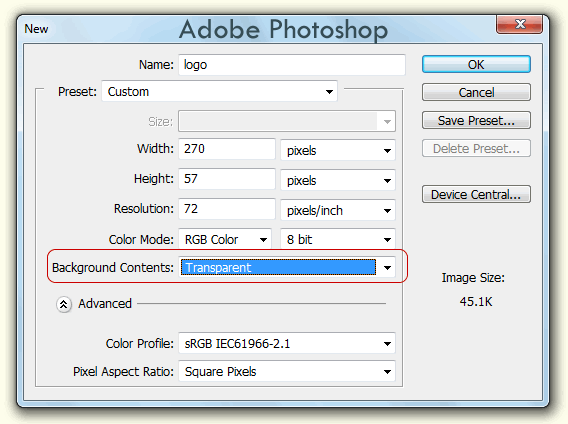Click the disabled Delete Preset button
This screenshot has width=568, height=424.
pos(476,148)
